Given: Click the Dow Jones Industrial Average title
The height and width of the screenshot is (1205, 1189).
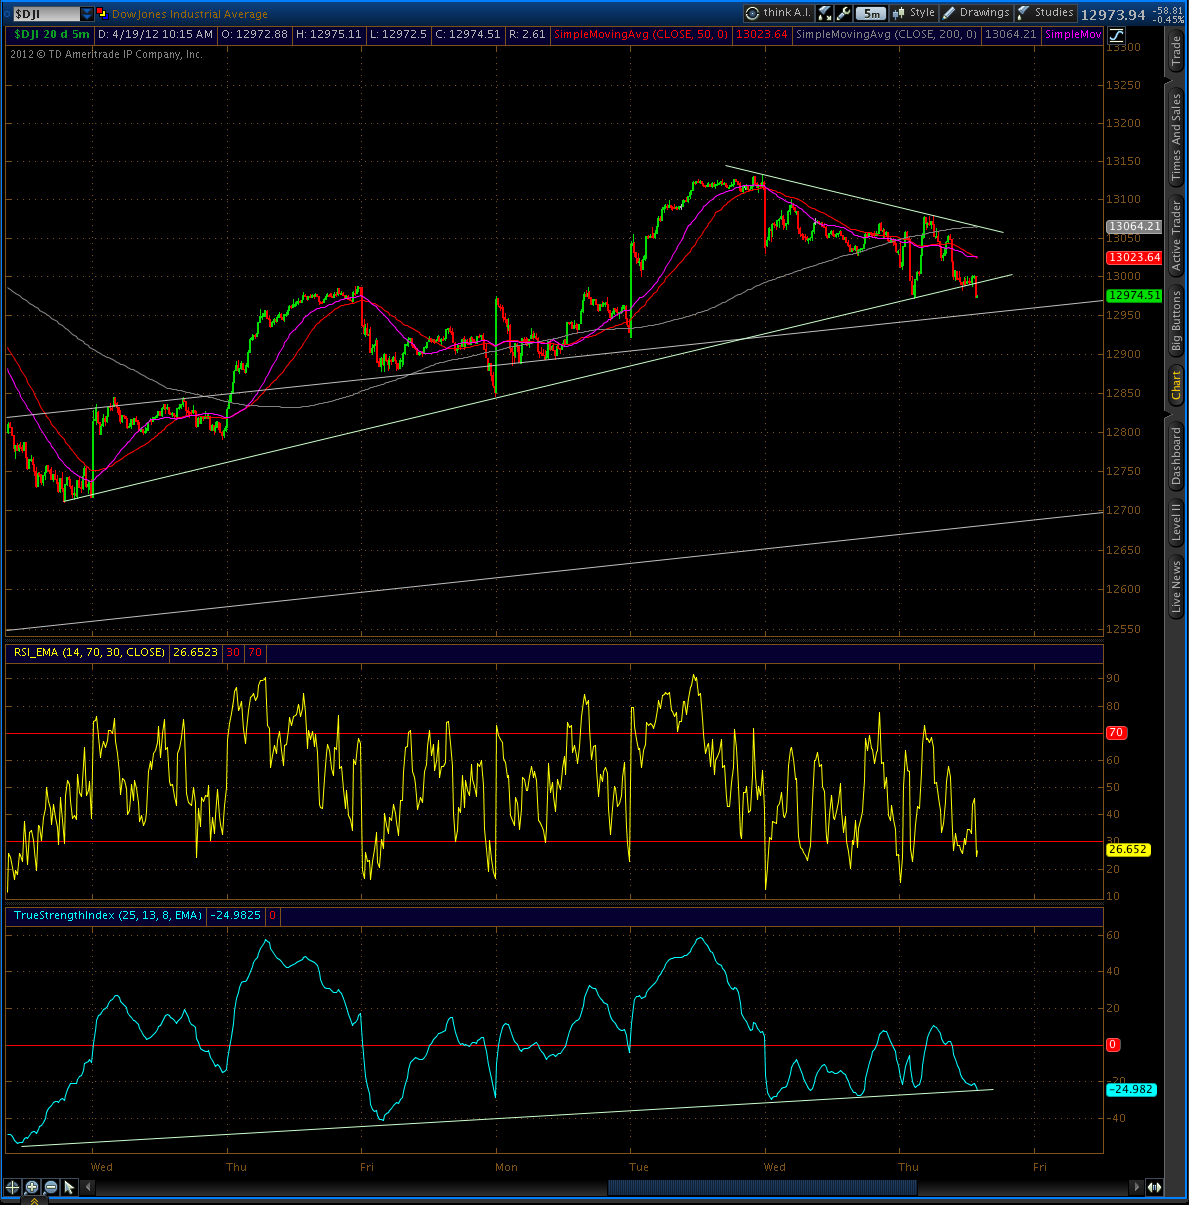Looking at the screenshot, I should [190, 14].
